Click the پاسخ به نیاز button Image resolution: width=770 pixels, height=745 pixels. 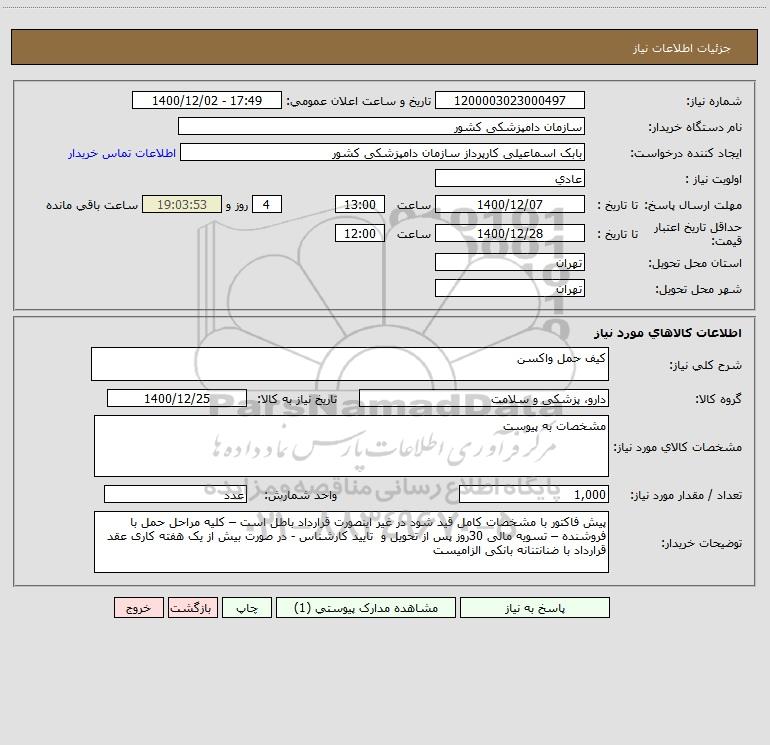pyautogui.click(x=534, y=607)
